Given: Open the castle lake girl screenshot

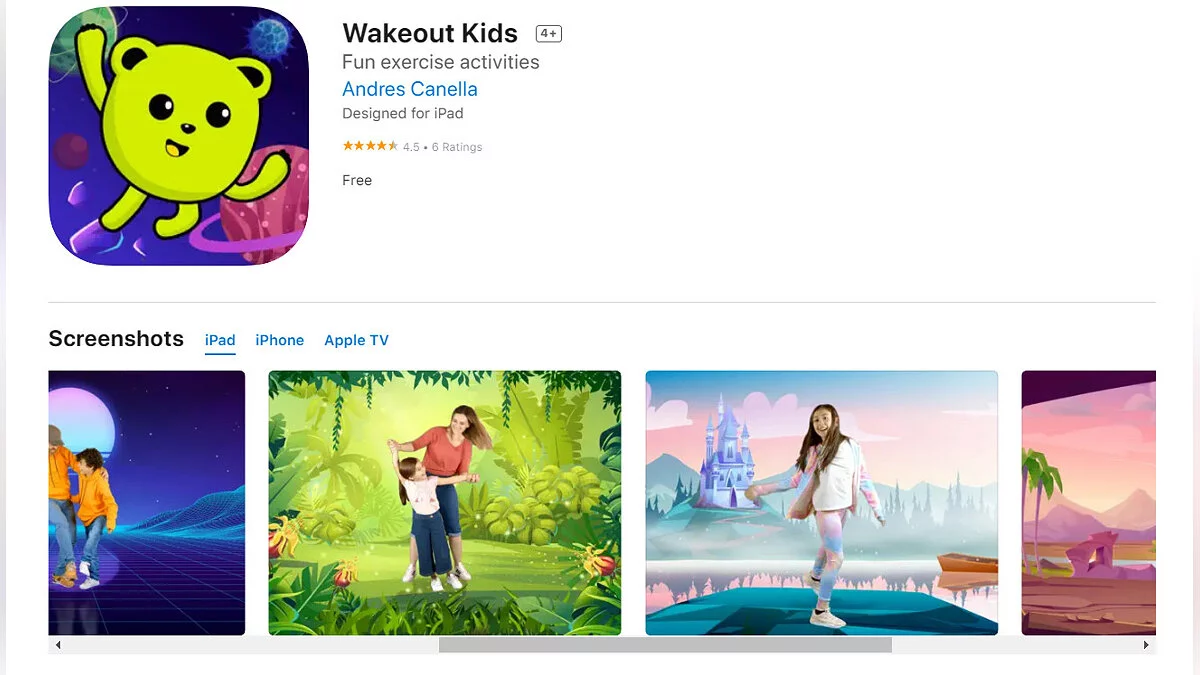Looking at the screenshot, I should click(822, 503).
